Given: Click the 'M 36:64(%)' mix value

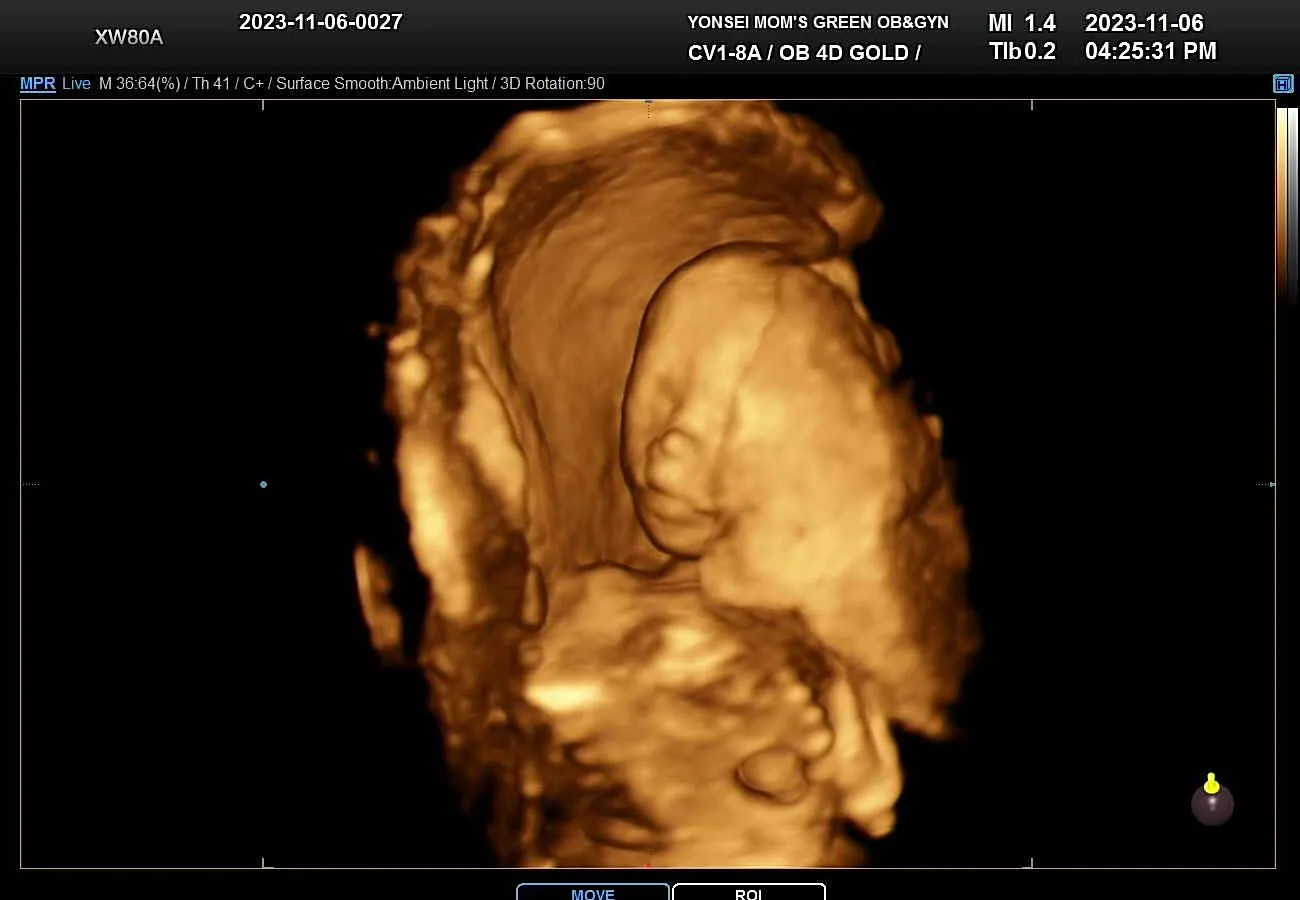Looking at the screenshot, I should click(x=139, y=84).
